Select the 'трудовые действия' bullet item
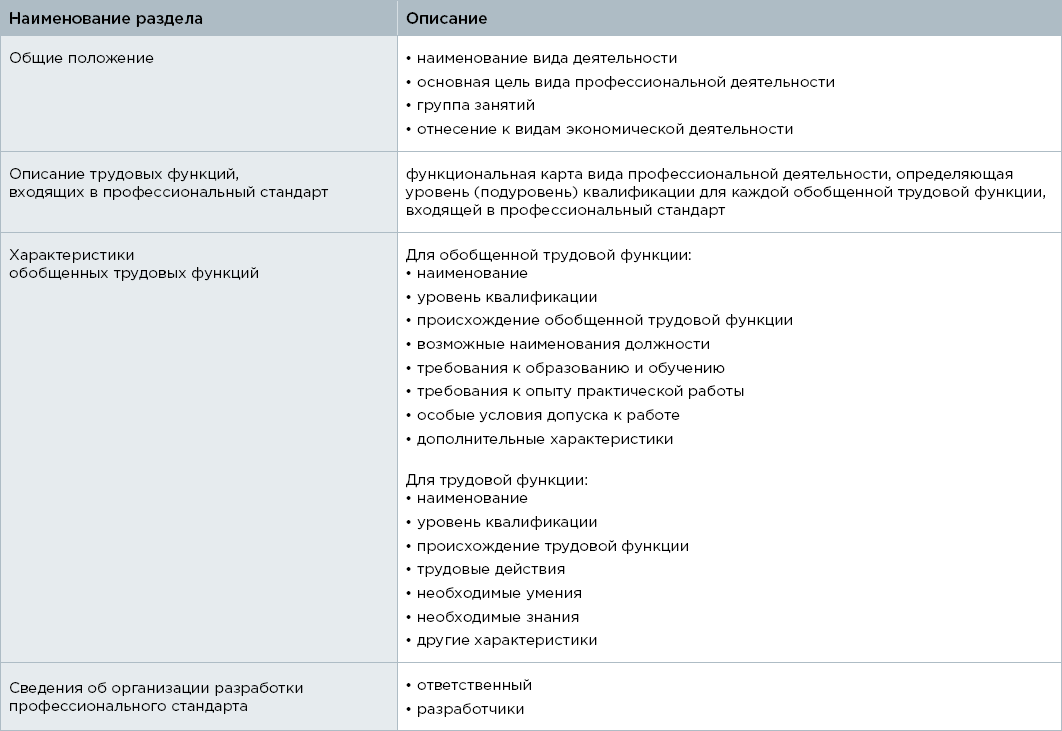The width and height of the screenshot is (1062, 731). point(486,569)
